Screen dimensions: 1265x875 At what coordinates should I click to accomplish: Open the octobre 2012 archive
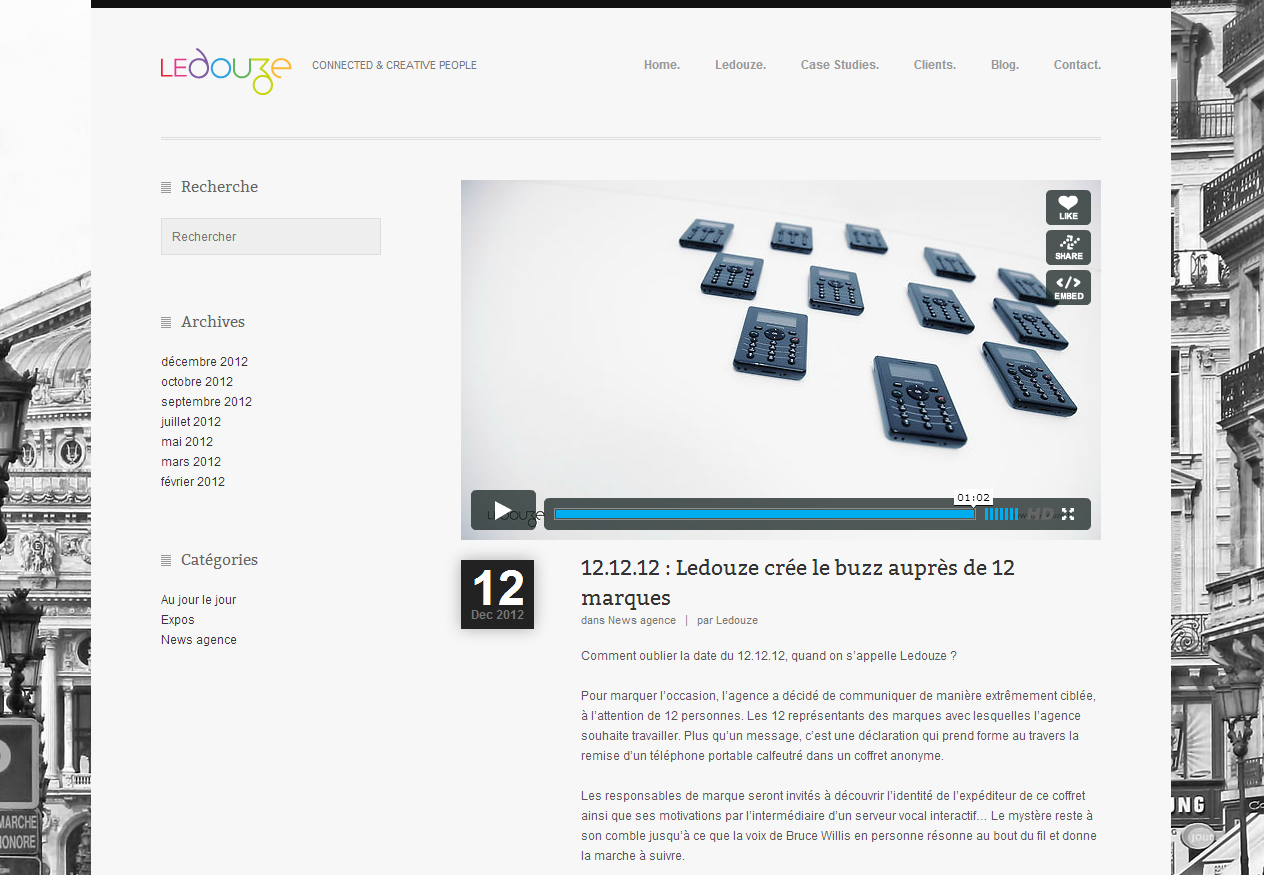197,382
